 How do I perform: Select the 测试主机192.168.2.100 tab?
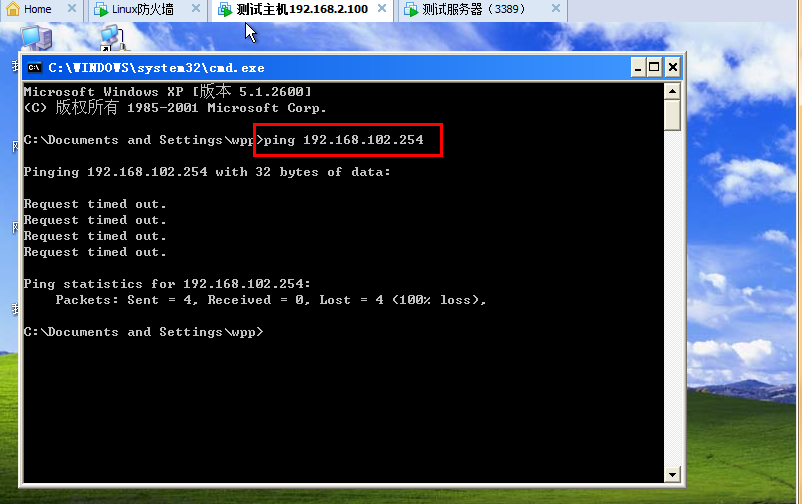[x=302, y=9]
